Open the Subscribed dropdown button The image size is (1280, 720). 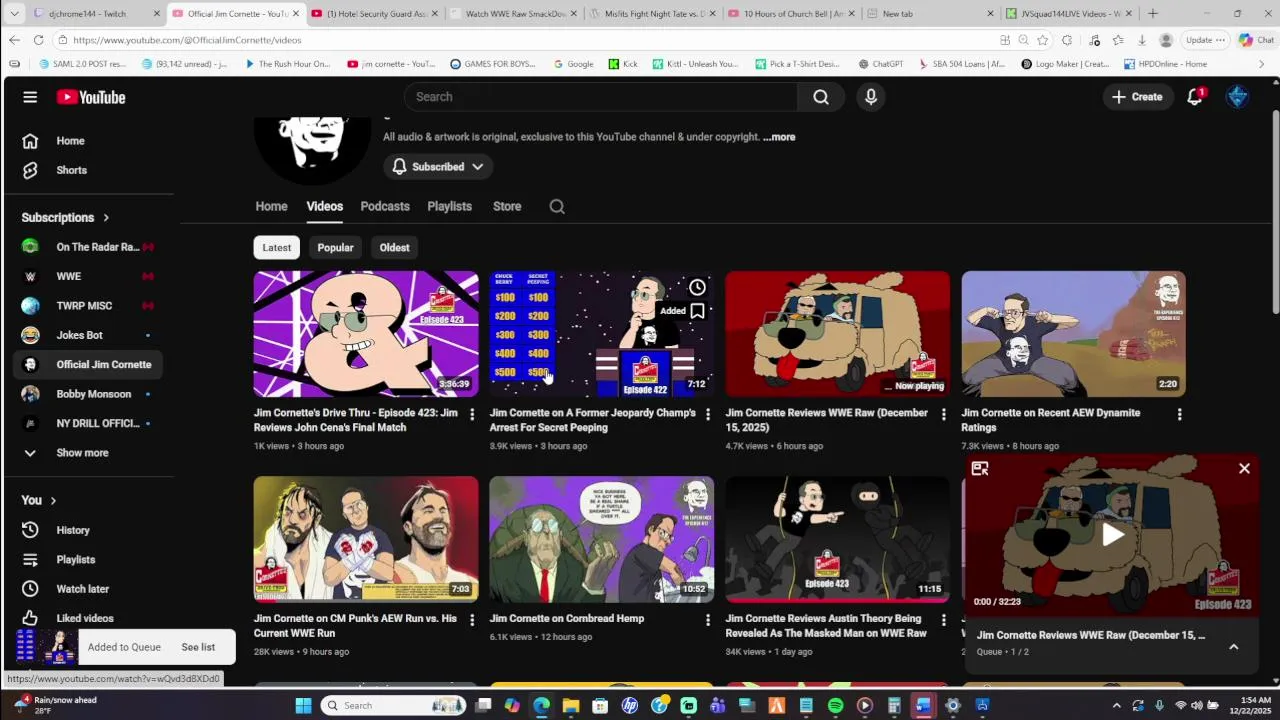(438, 167)
